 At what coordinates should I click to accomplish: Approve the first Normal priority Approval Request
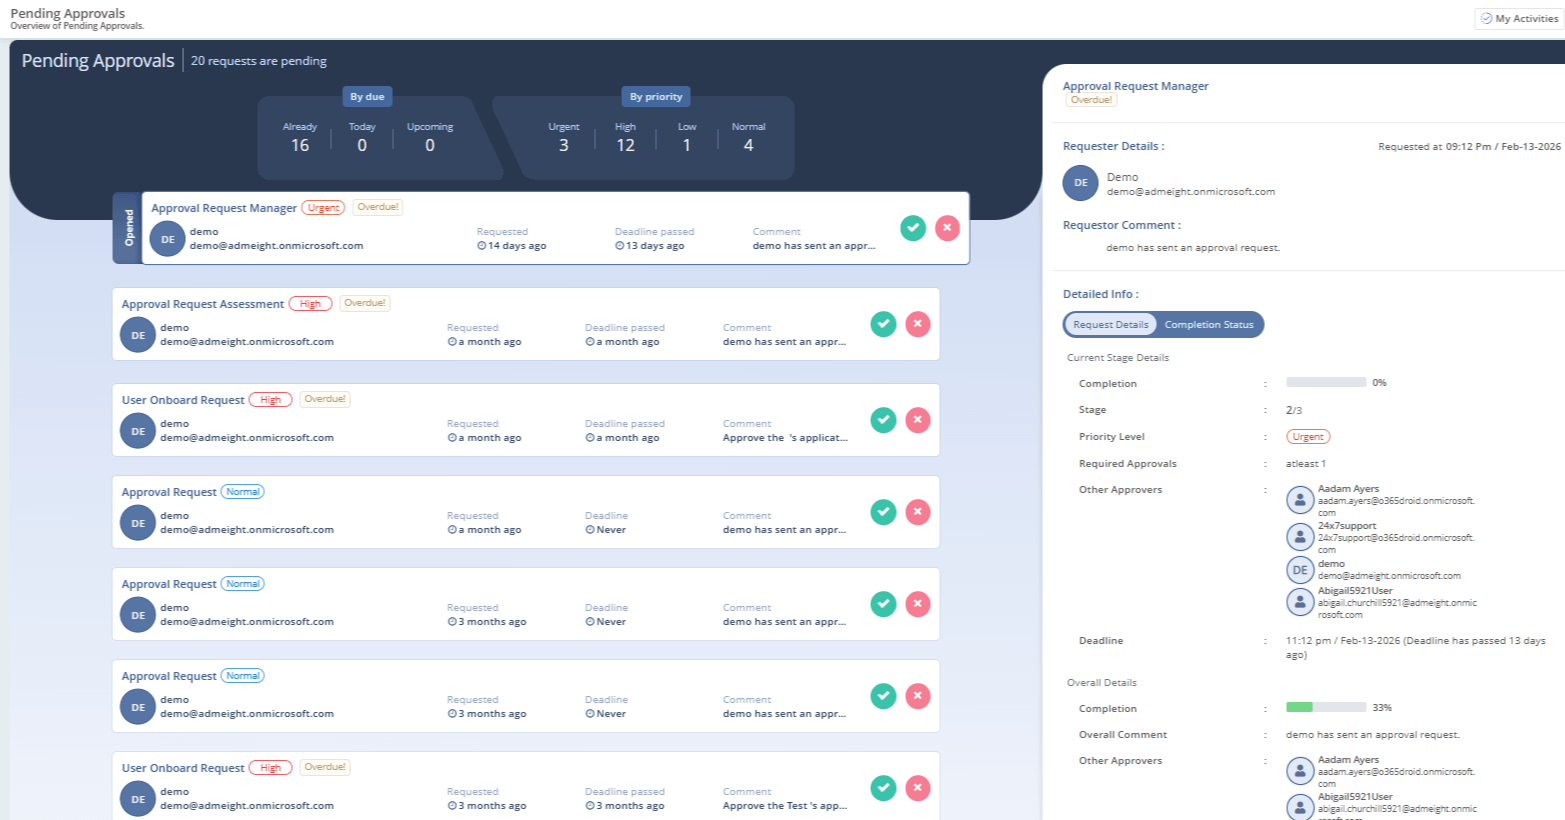pos(883,512)
